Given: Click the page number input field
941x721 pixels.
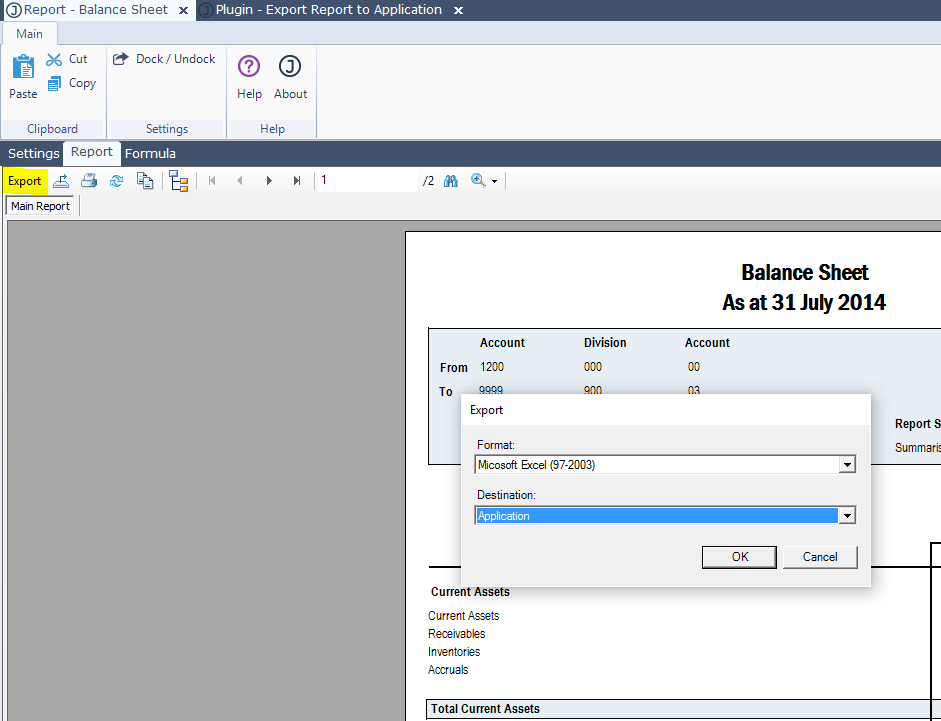Looking at the screenshot, I should click(367, 181).
